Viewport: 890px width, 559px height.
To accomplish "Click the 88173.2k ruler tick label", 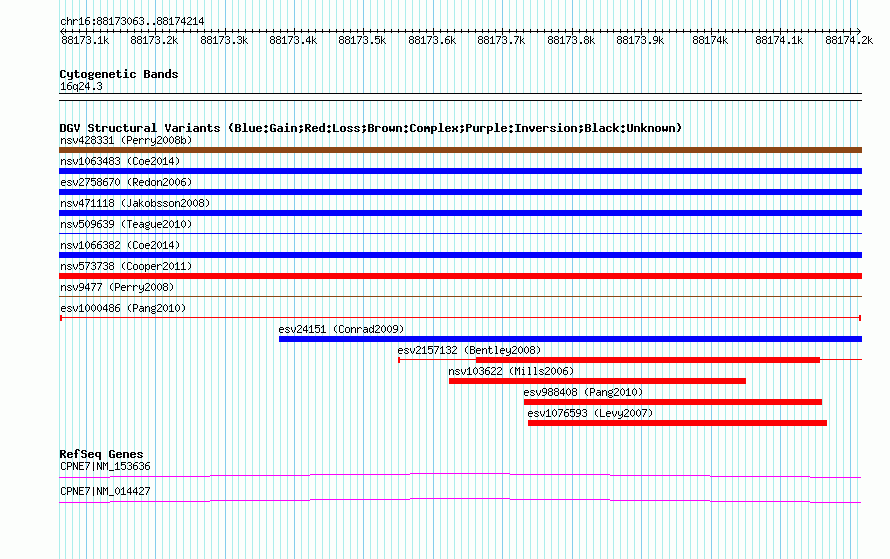I will pos(154,40).
